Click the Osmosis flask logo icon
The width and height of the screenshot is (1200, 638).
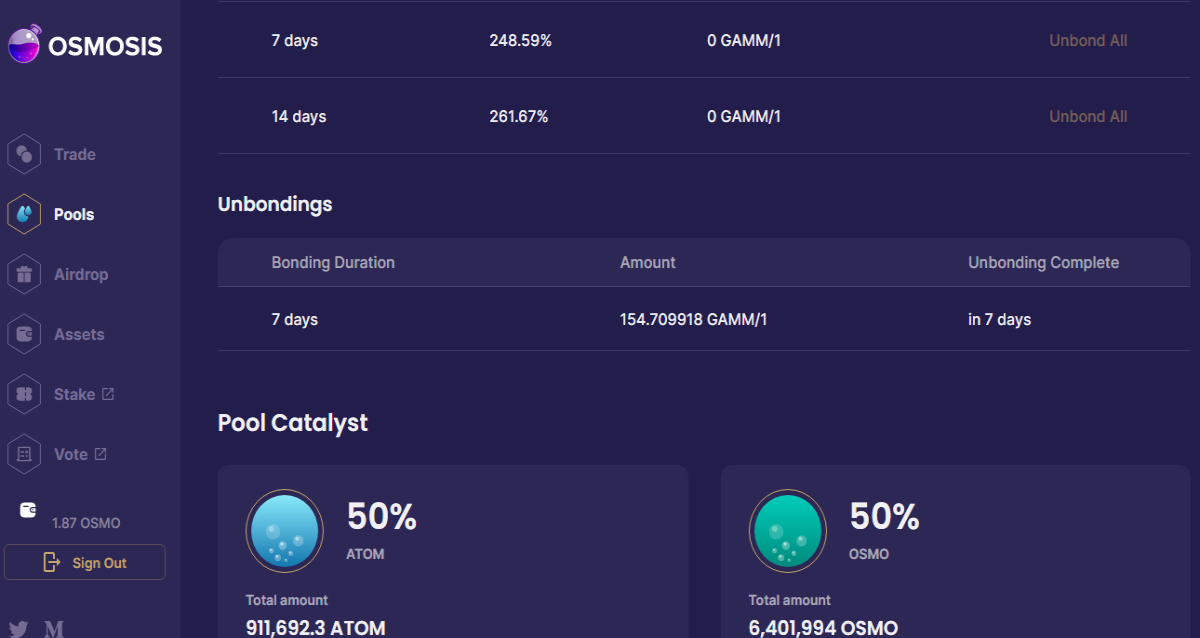click(24, 44)
